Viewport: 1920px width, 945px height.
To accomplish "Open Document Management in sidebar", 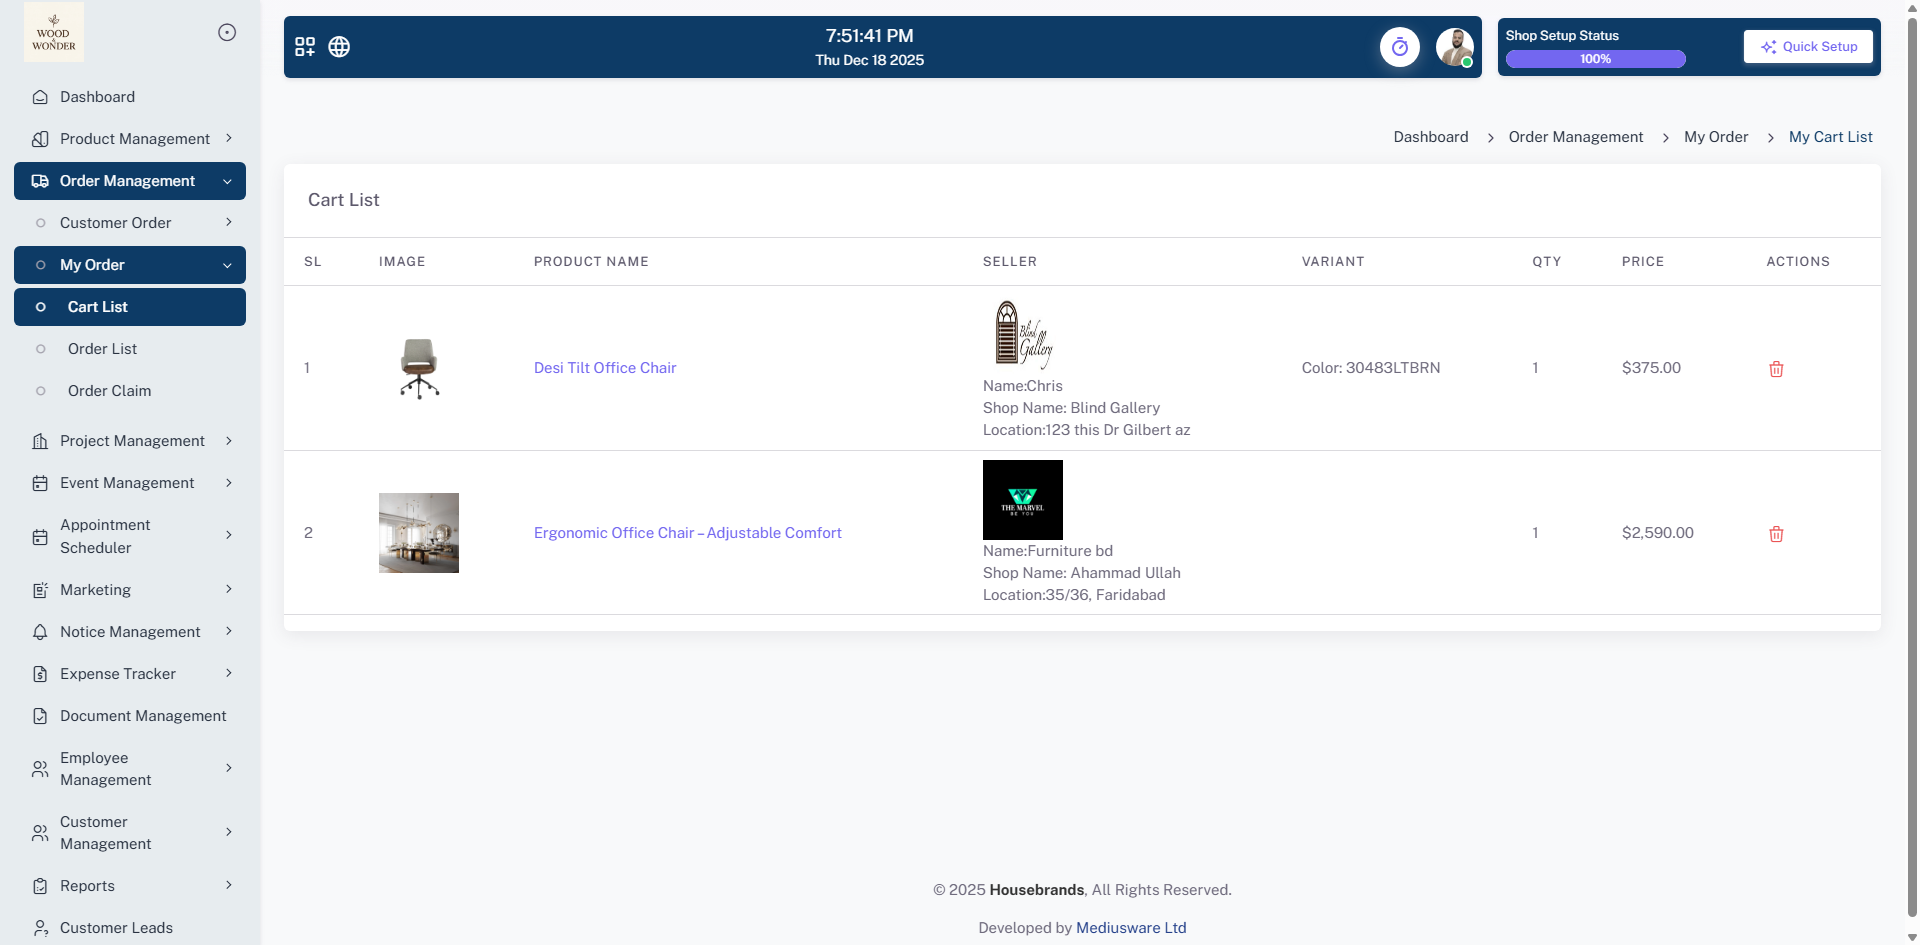I will pos(143,716).
